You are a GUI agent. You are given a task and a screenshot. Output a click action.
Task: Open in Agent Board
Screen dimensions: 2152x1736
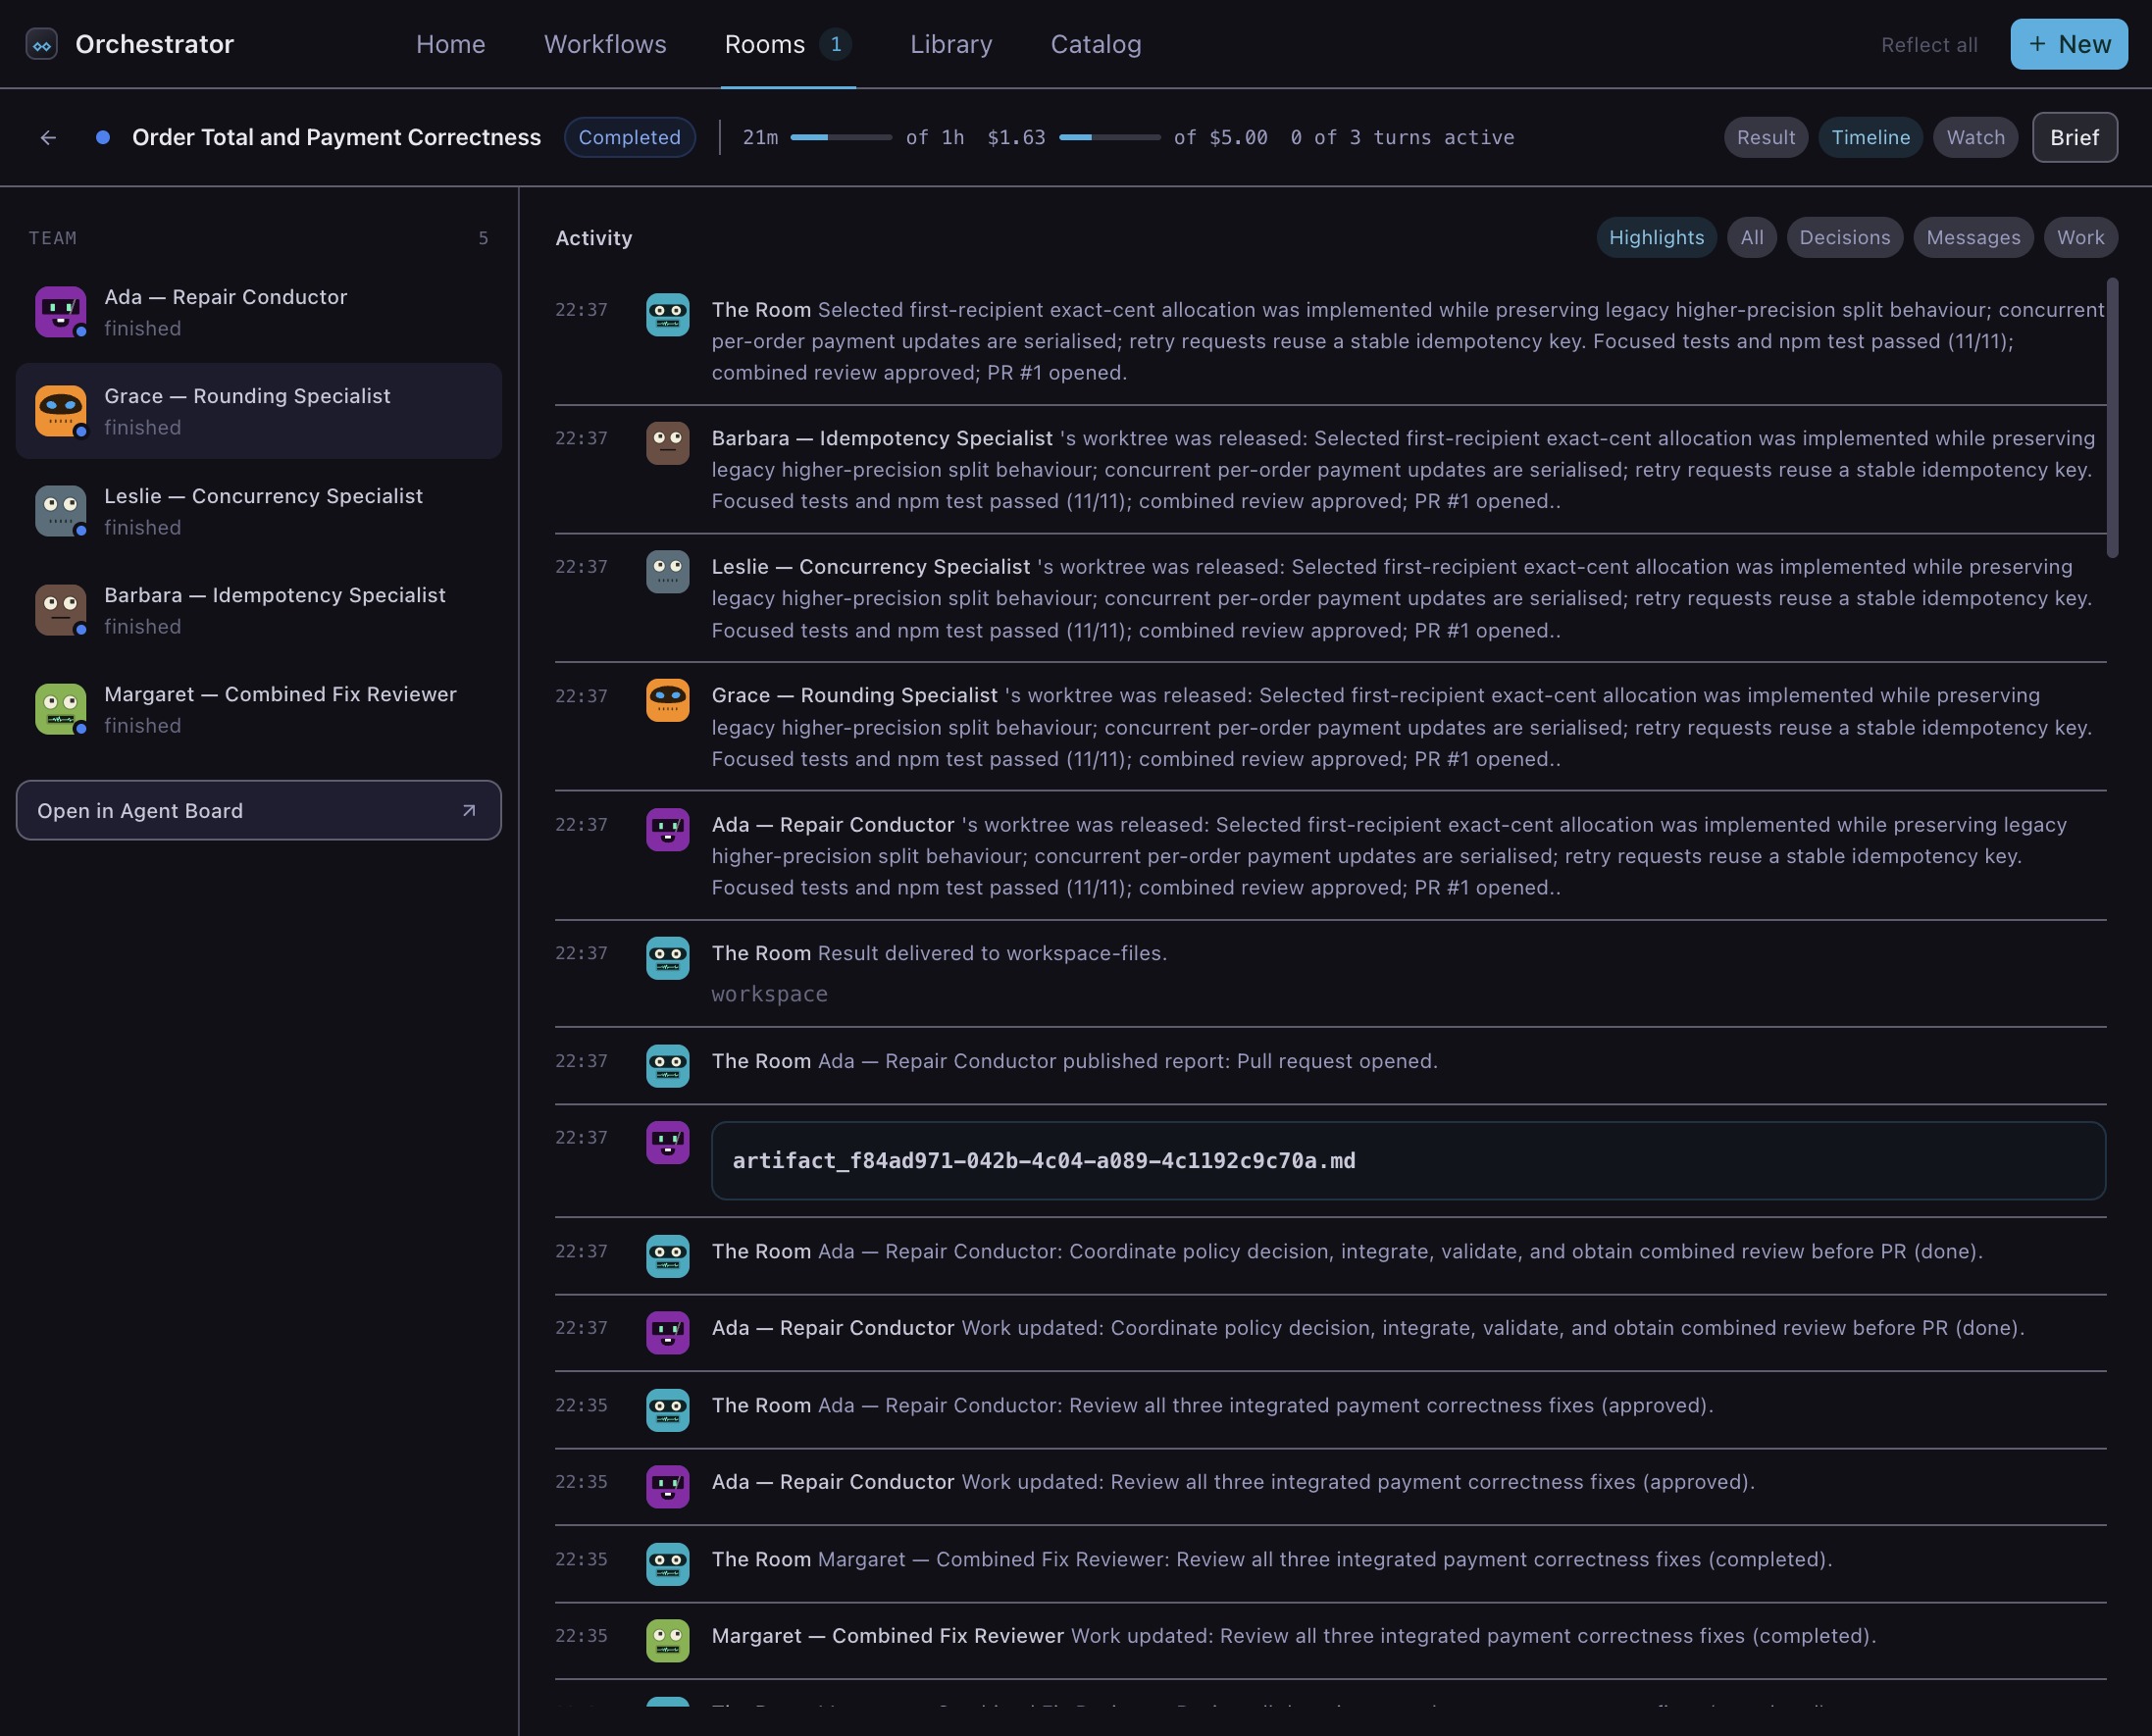point(259,810)
